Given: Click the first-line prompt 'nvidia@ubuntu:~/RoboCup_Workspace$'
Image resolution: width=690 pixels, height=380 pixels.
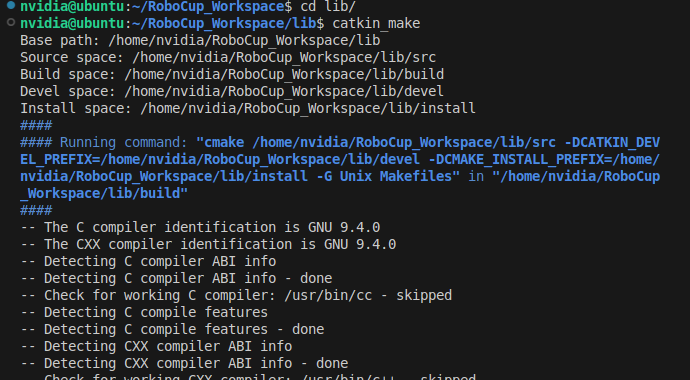Looking at the screenshot, I should tap(156, 6).
